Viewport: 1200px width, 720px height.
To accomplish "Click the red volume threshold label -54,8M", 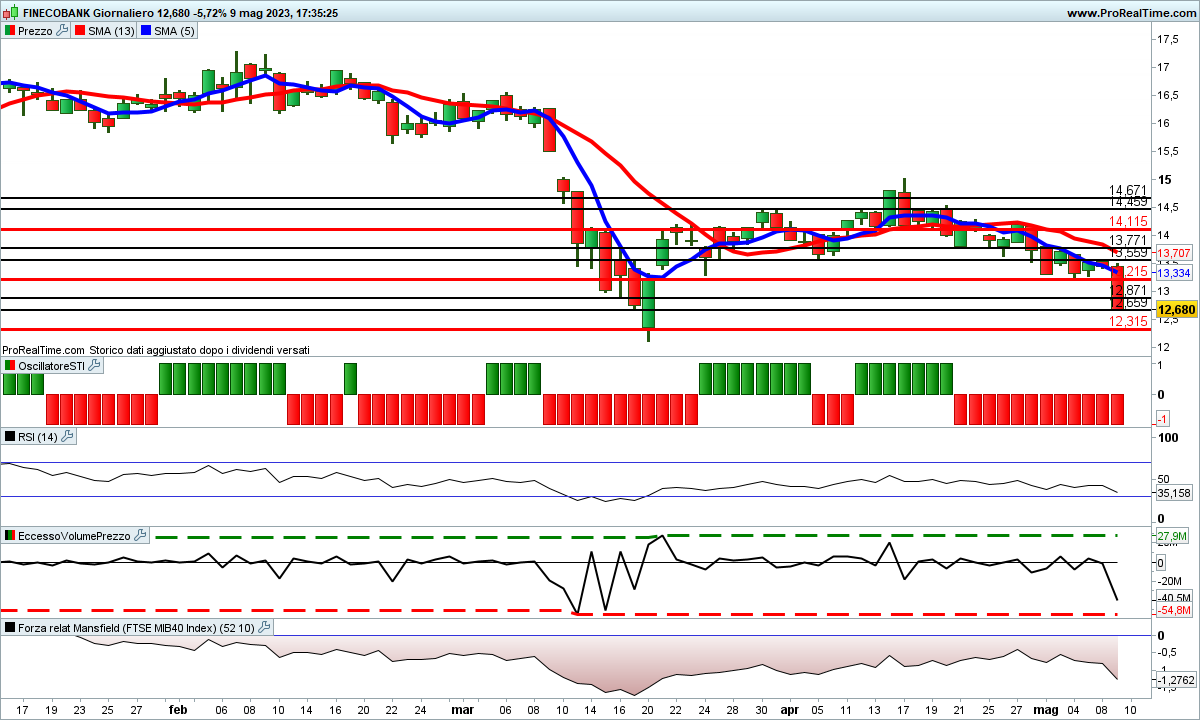I will click(1174, 610).
